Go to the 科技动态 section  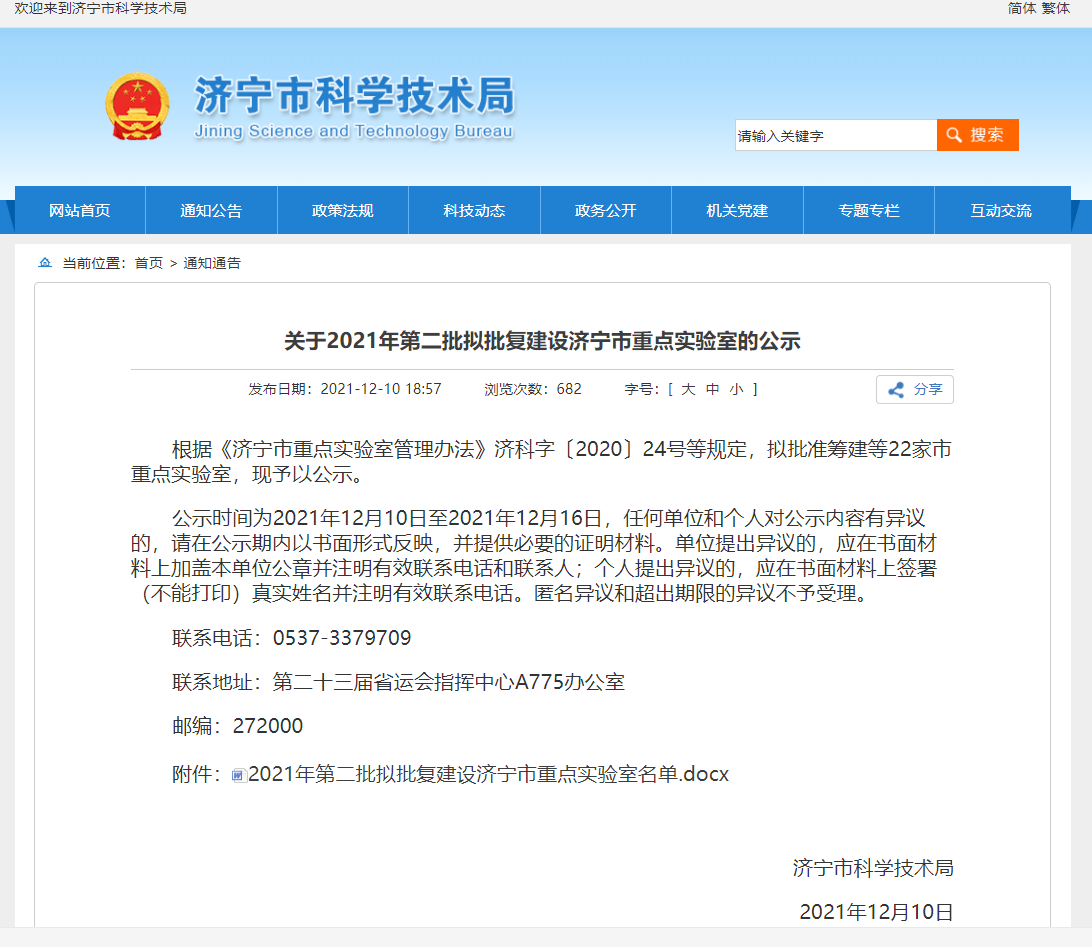474,210
